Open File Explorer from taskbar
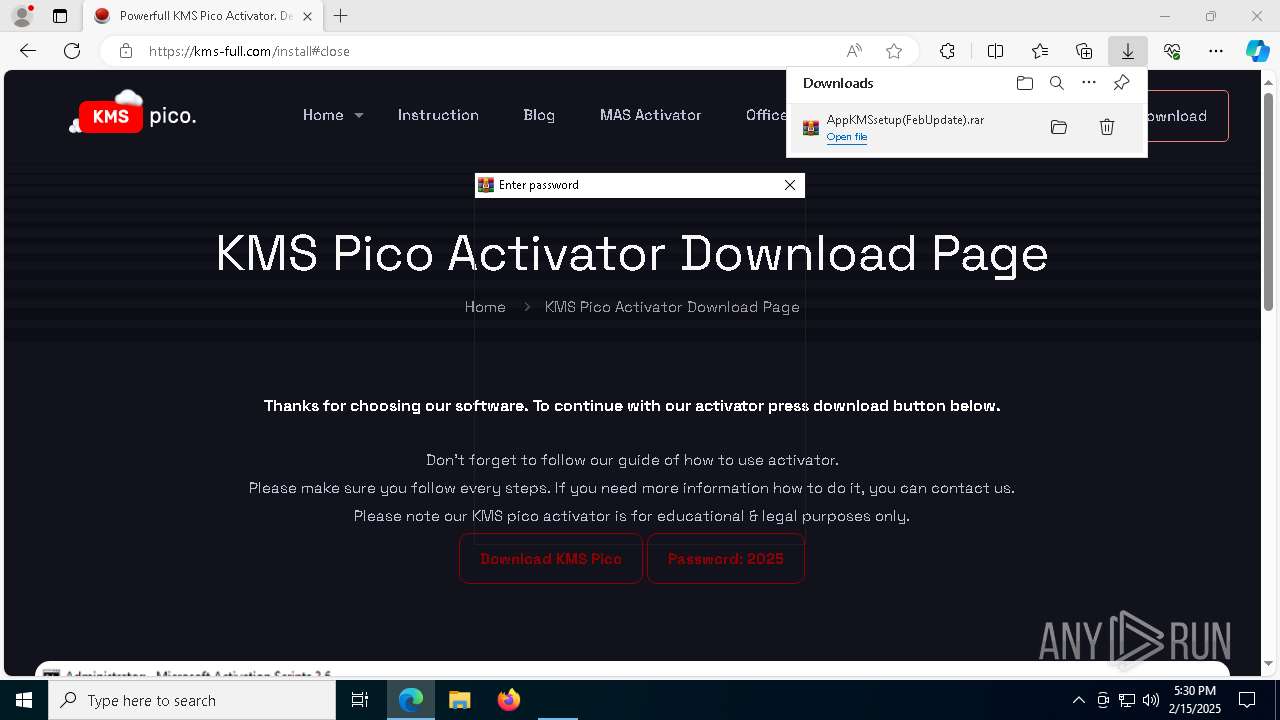This screenshot has height=720, width=1280. (459, 700)
